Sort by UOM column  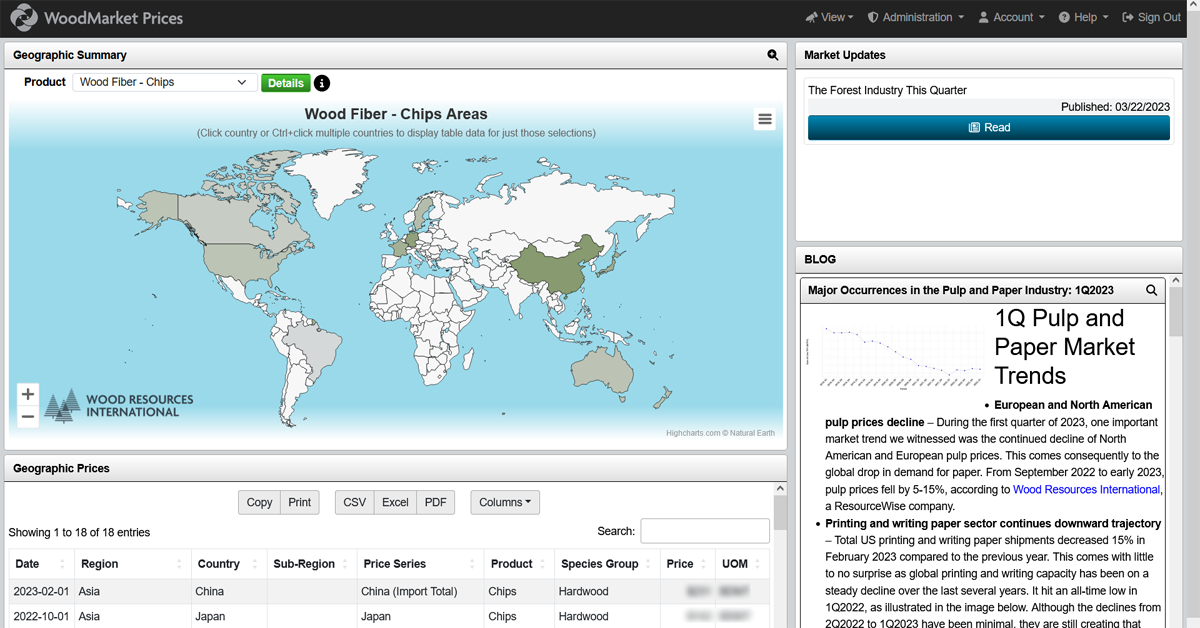coord(741,564)
